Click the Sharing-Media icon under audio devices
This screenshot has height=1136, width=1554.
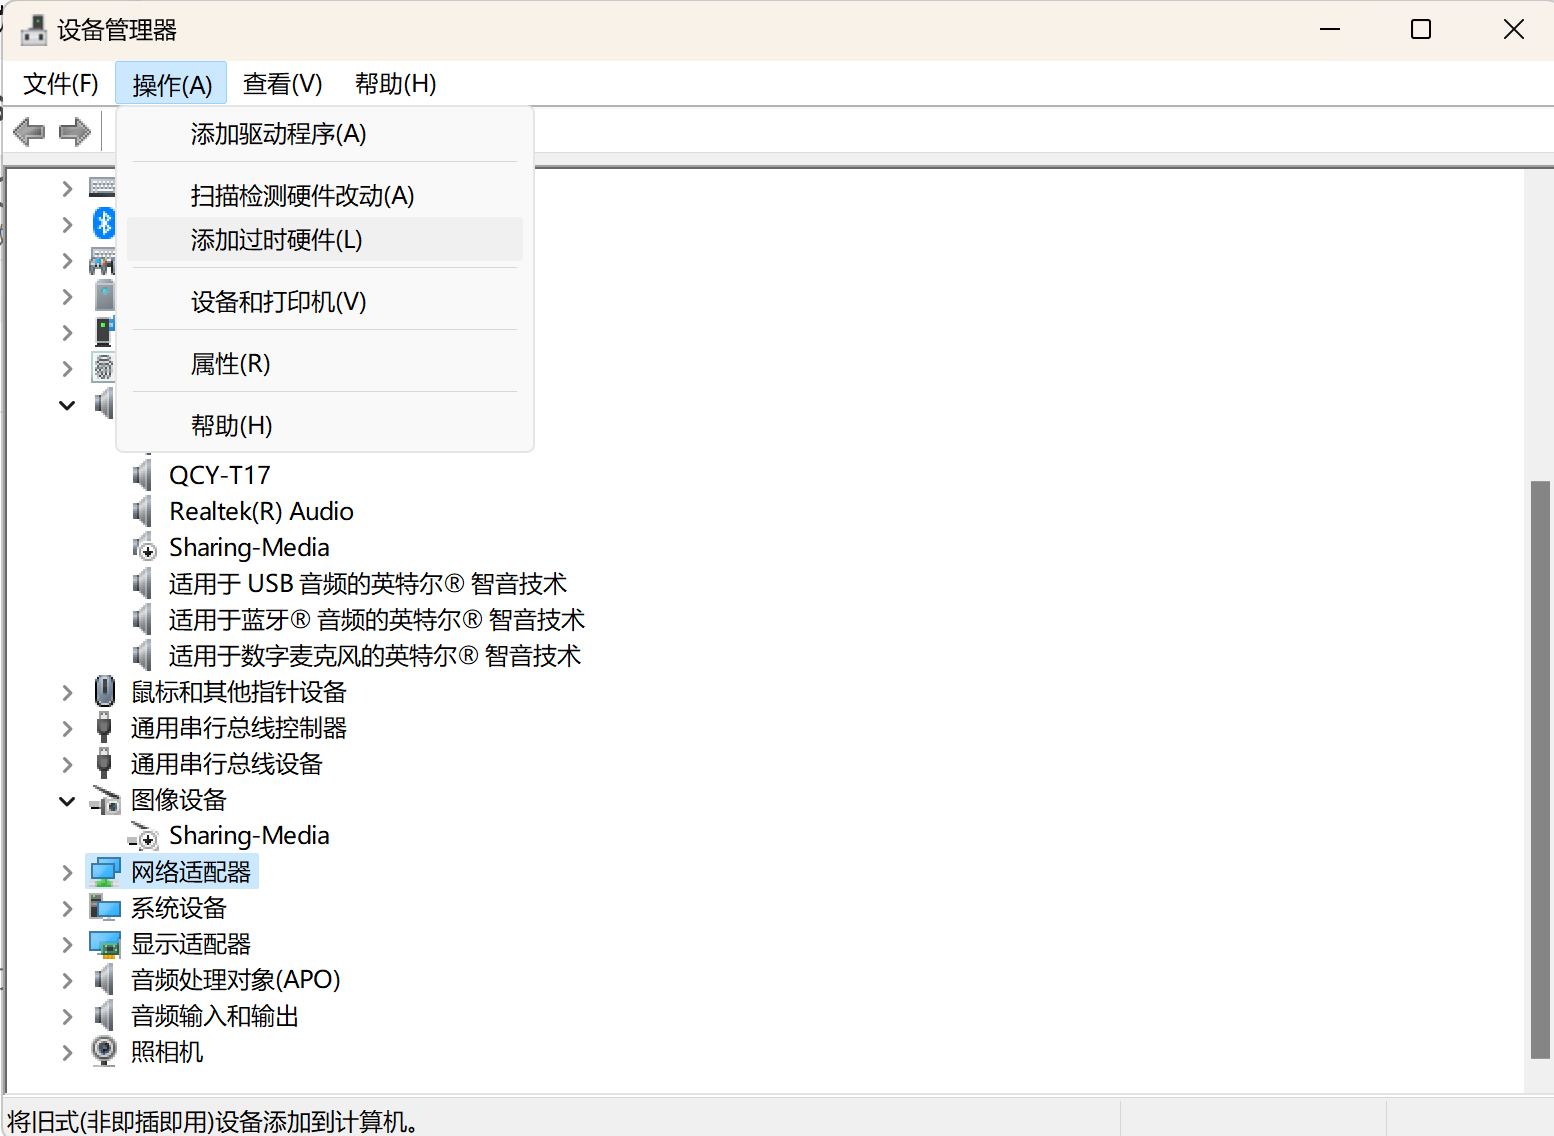(144, 547)
